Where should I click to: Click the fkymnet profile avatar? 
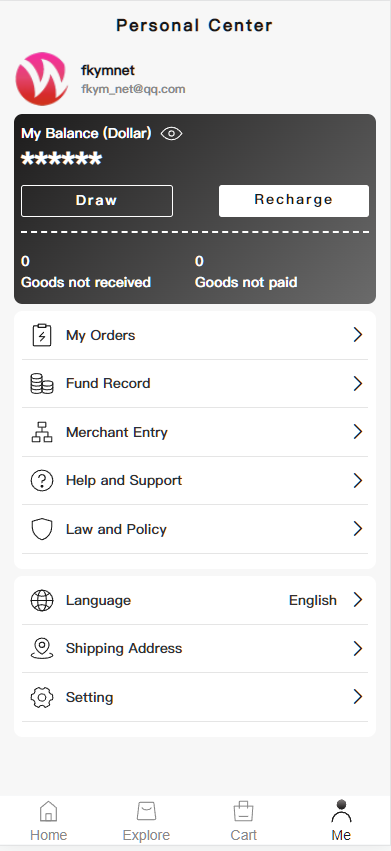click(42, 79)
